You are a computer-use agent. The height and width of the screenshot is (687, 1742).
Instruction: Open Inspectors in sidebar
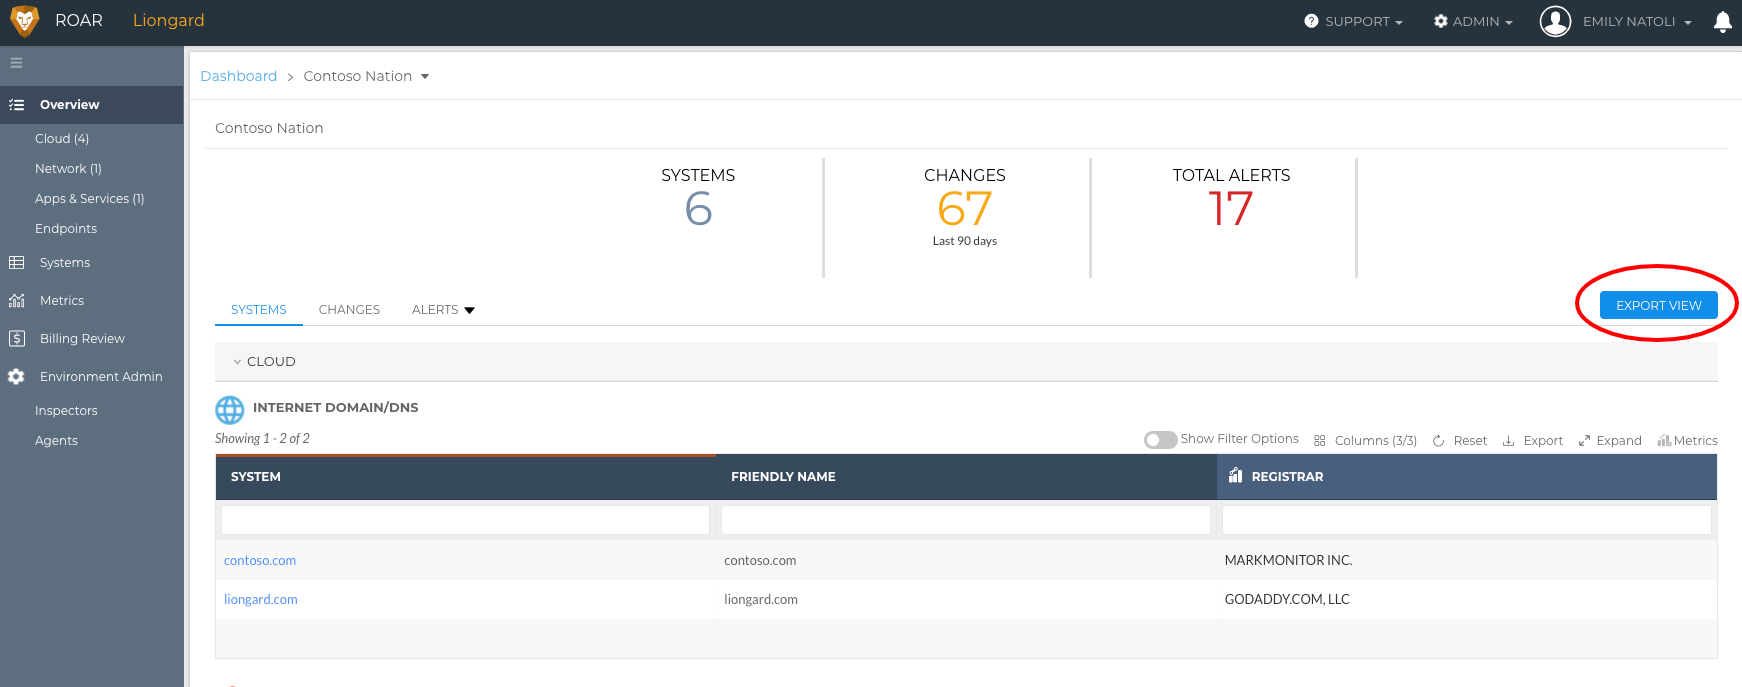pyautogui.click(x=66, y=411)
